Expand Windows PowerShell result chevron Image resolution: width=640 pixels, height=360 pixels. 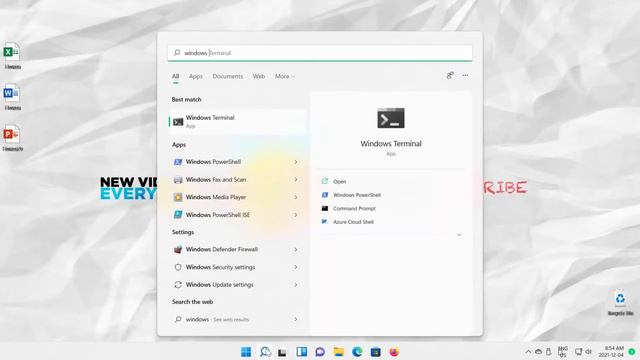coord(296,162)
